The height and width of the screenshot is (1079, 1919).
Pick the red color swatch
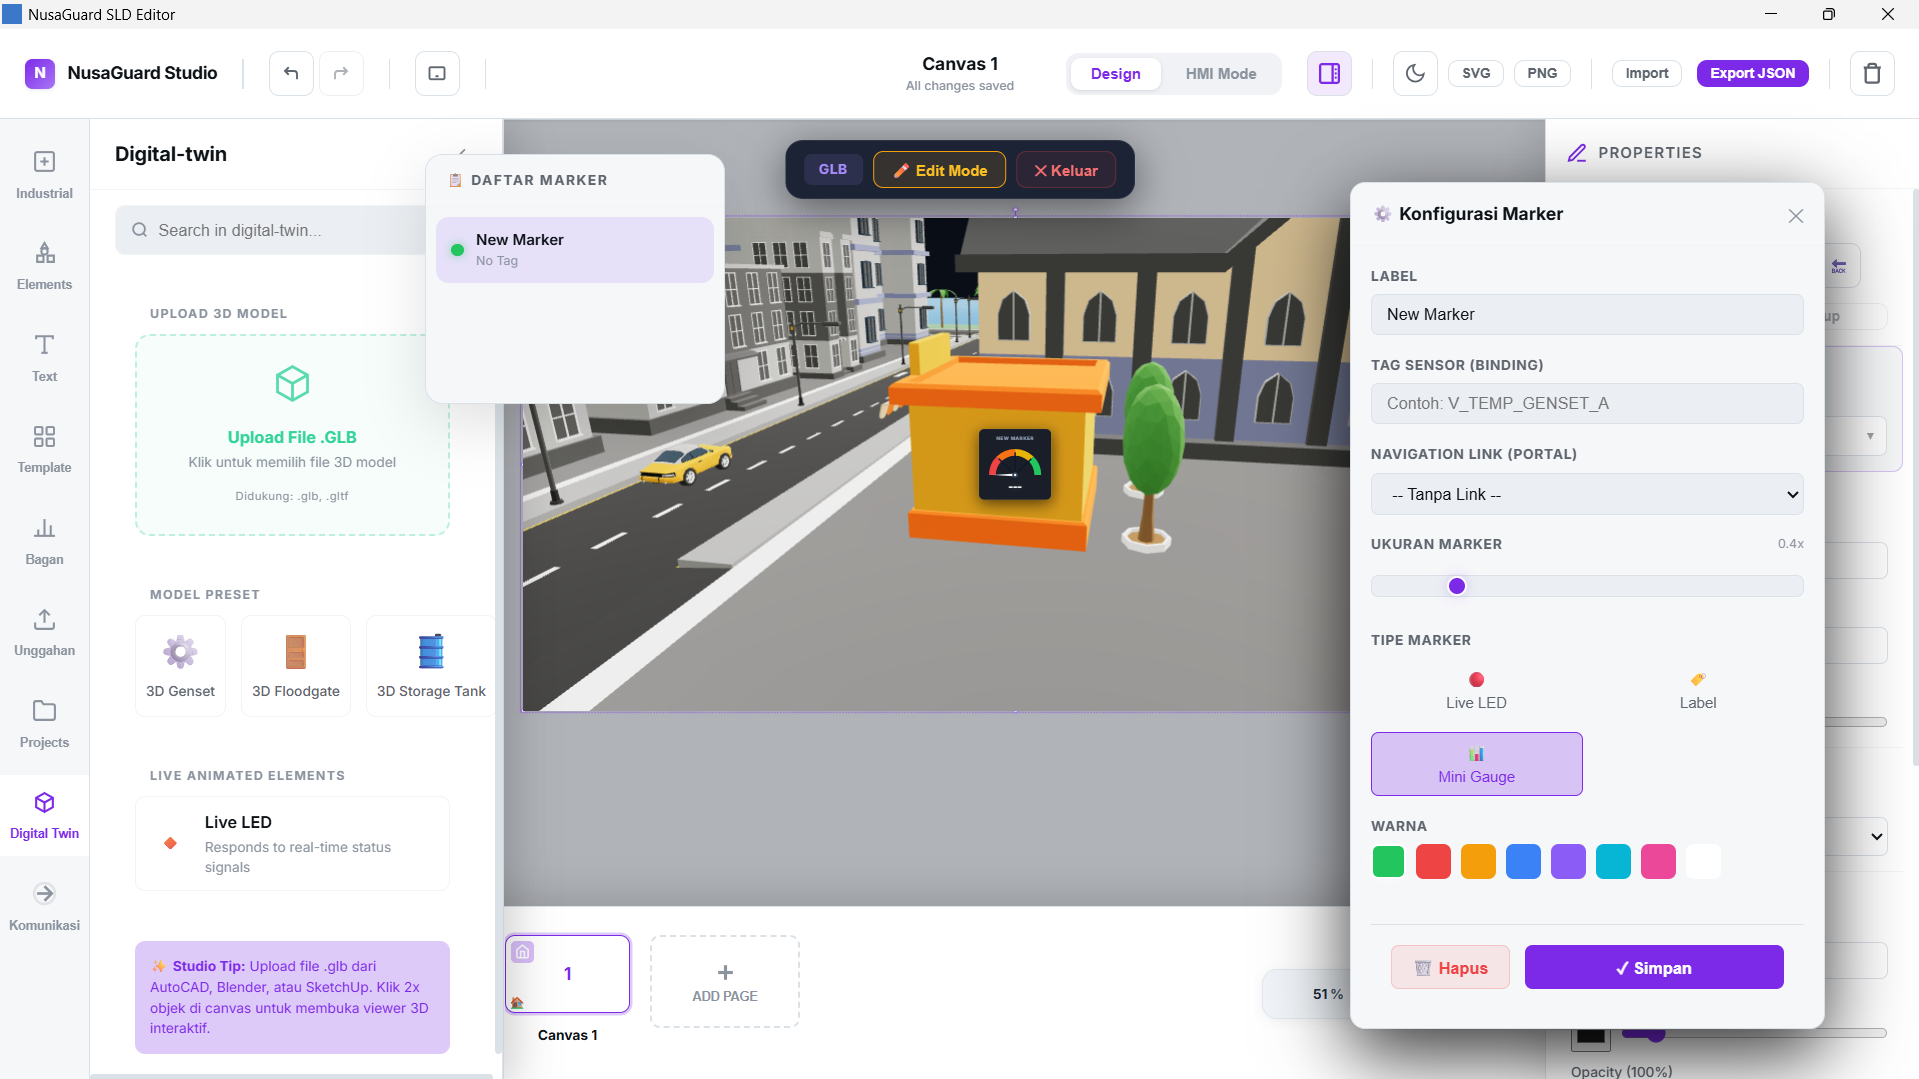pyautogui.click(x=1432, y=861)
